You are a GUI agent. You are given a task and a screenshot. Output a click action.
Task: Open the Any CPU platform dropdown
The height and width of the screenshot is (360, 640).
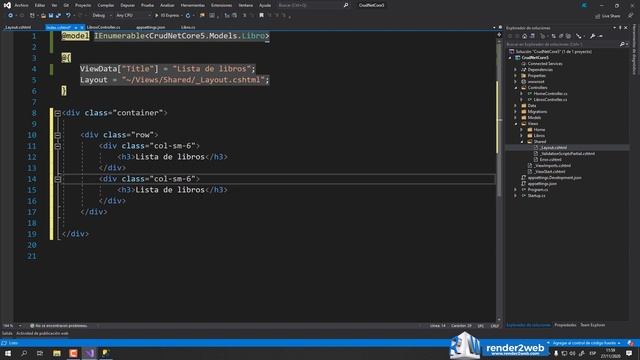(x=133, y=16)
